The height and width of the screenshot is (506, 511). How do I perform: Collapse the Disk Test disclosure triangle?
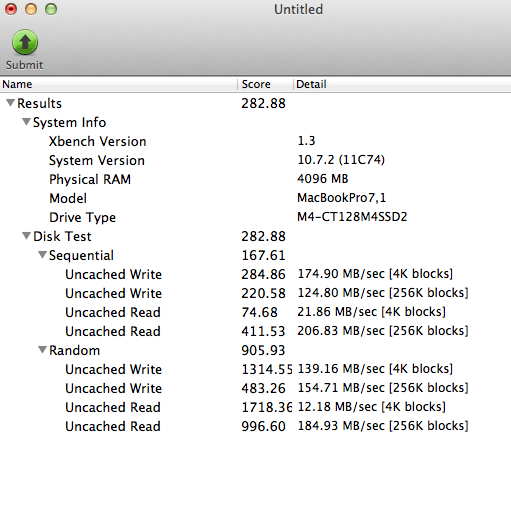tap(26, 236)
